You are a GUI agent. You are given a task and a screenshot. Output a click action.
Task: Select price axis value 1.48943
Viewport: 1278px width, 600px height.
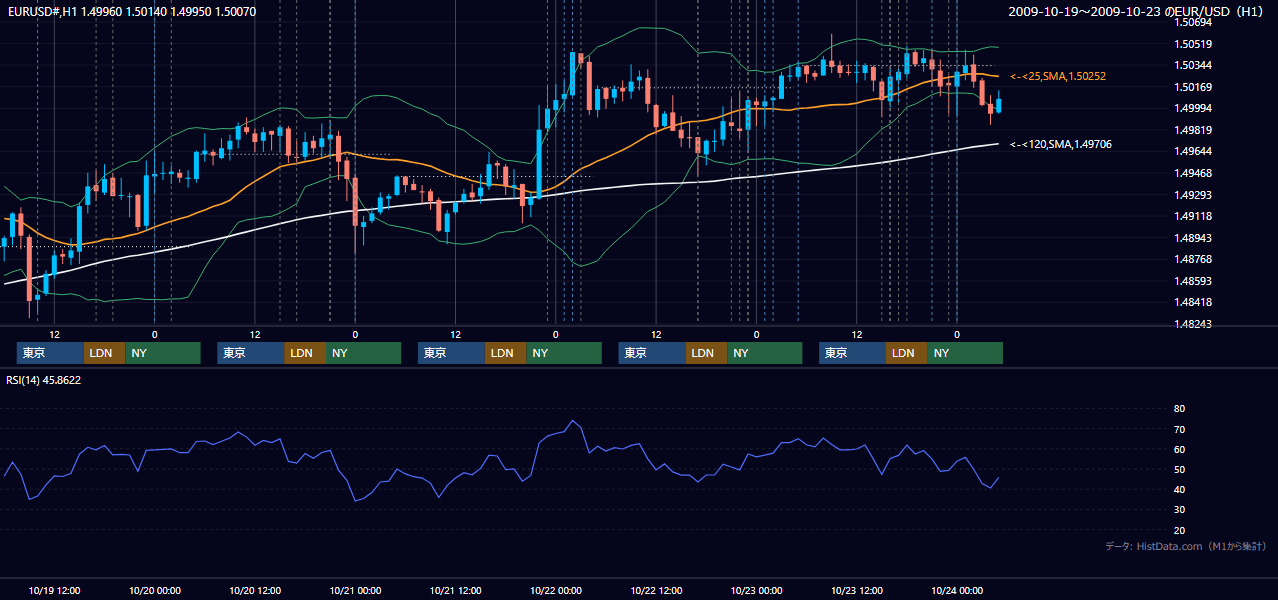(1194, 238)
